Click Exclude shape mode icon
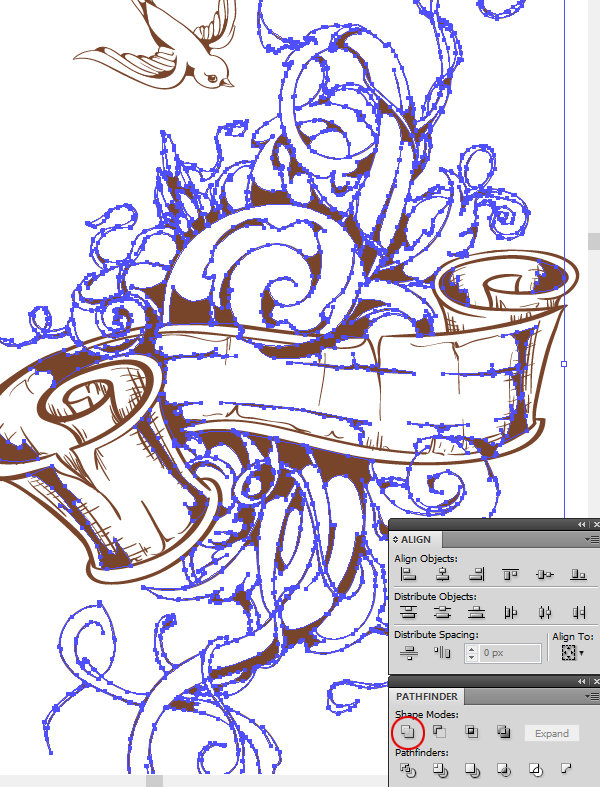The height and width of the screenshot is (787, 600). click(504, 732)
